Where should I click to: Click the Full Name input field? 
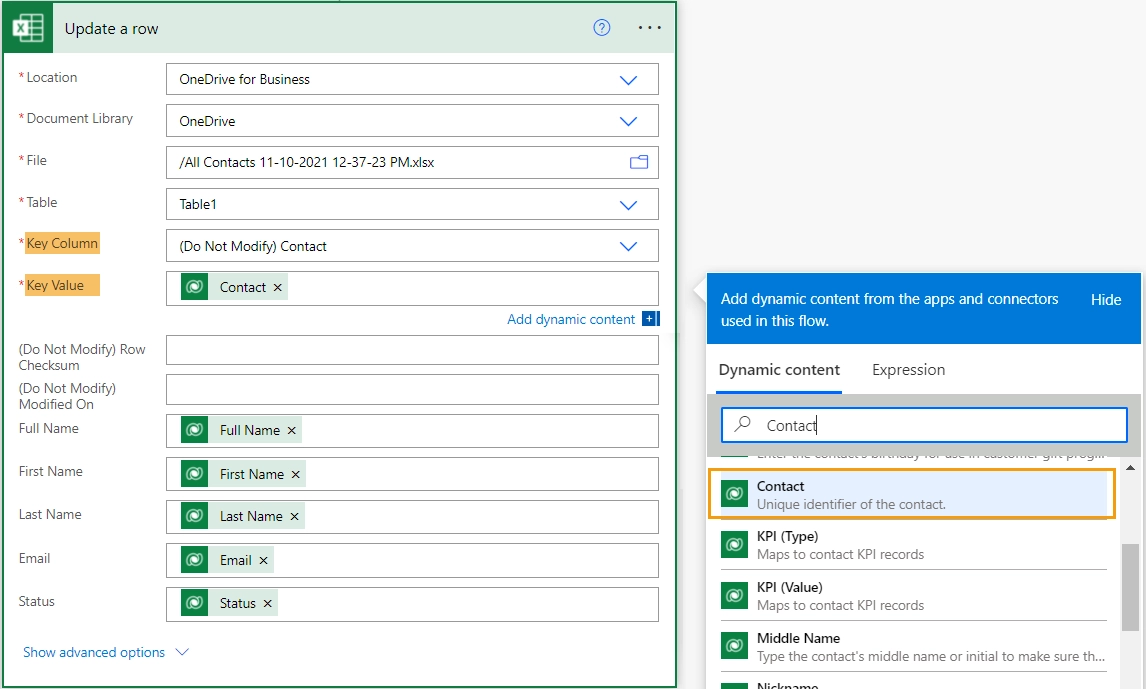point(412,430)
